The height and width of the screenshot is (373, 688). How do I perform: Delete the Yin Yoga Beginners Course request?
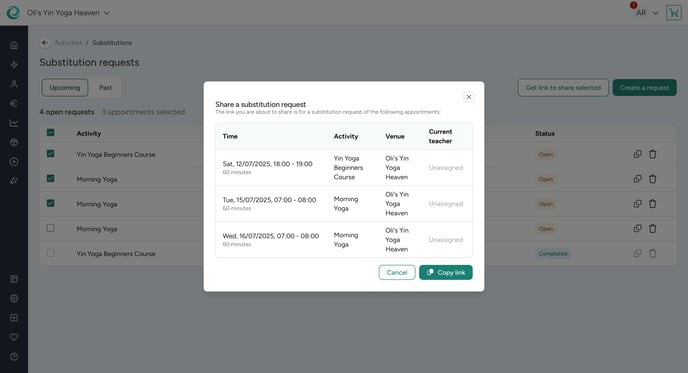tap(652, 154)
